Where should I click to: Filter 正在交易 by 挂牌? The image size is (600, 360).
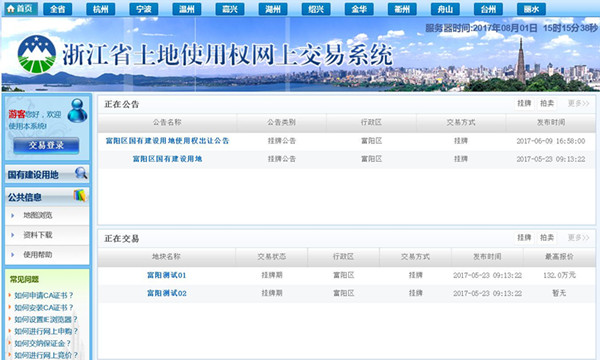(x=524, y=238)
